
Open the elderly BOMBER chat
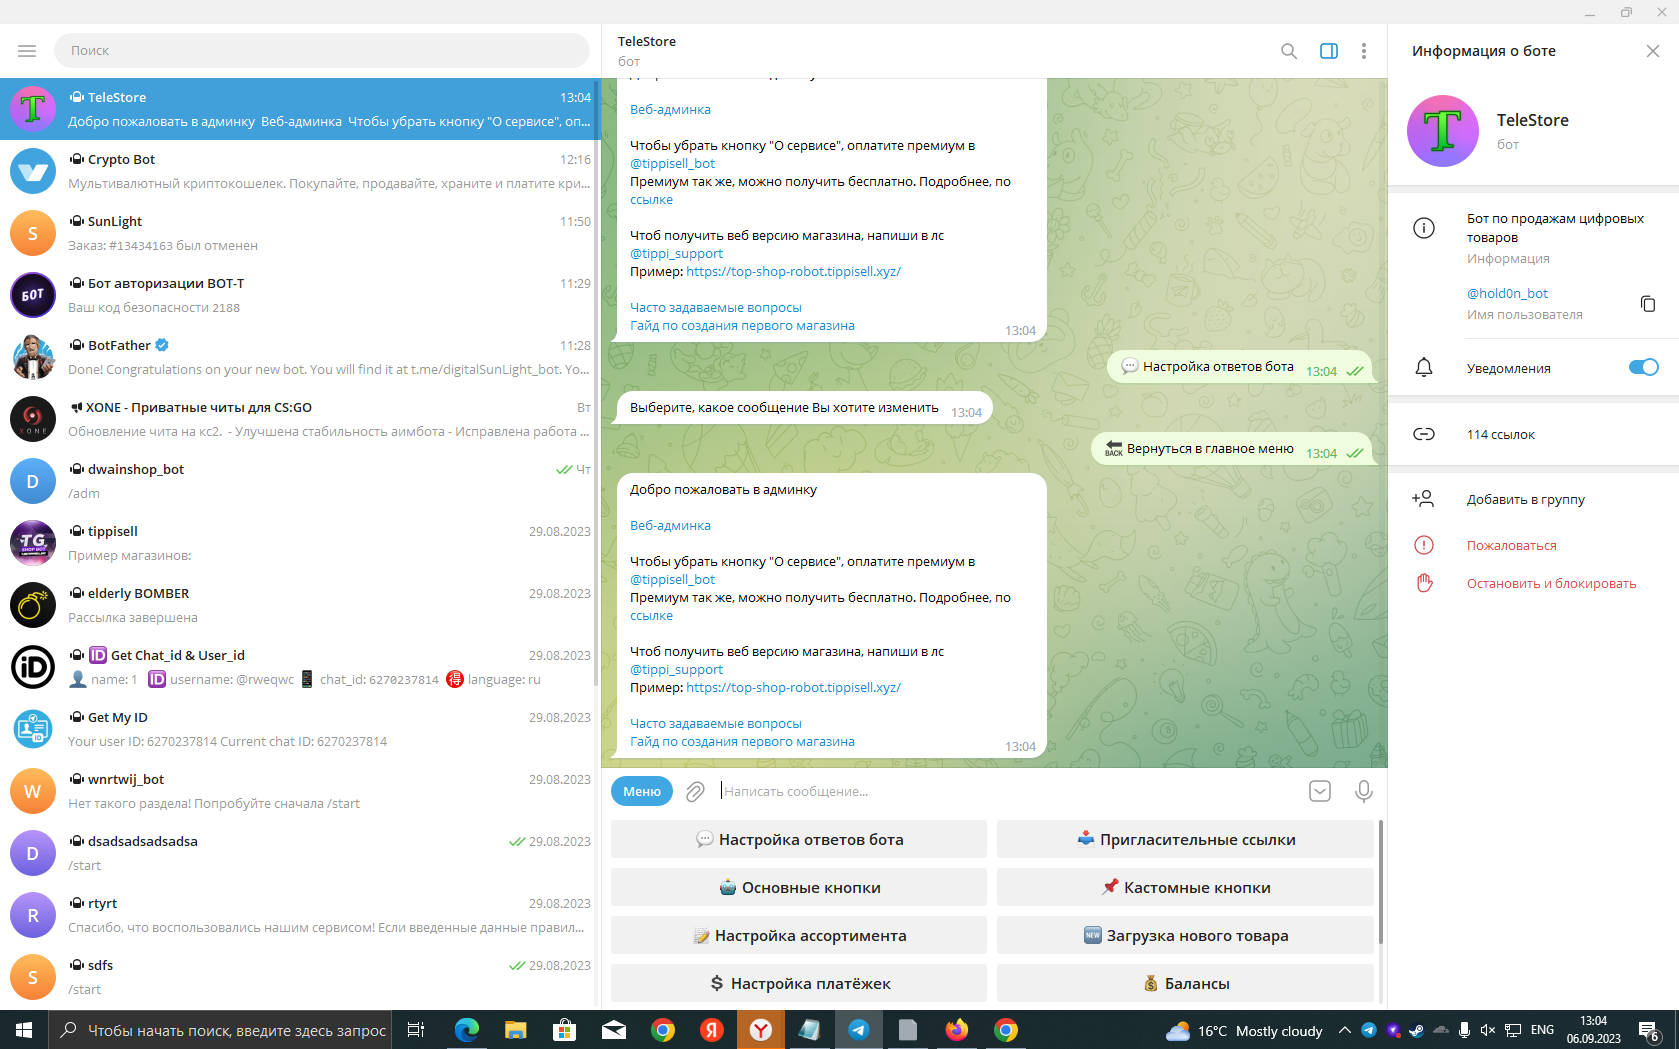[300, 605]
